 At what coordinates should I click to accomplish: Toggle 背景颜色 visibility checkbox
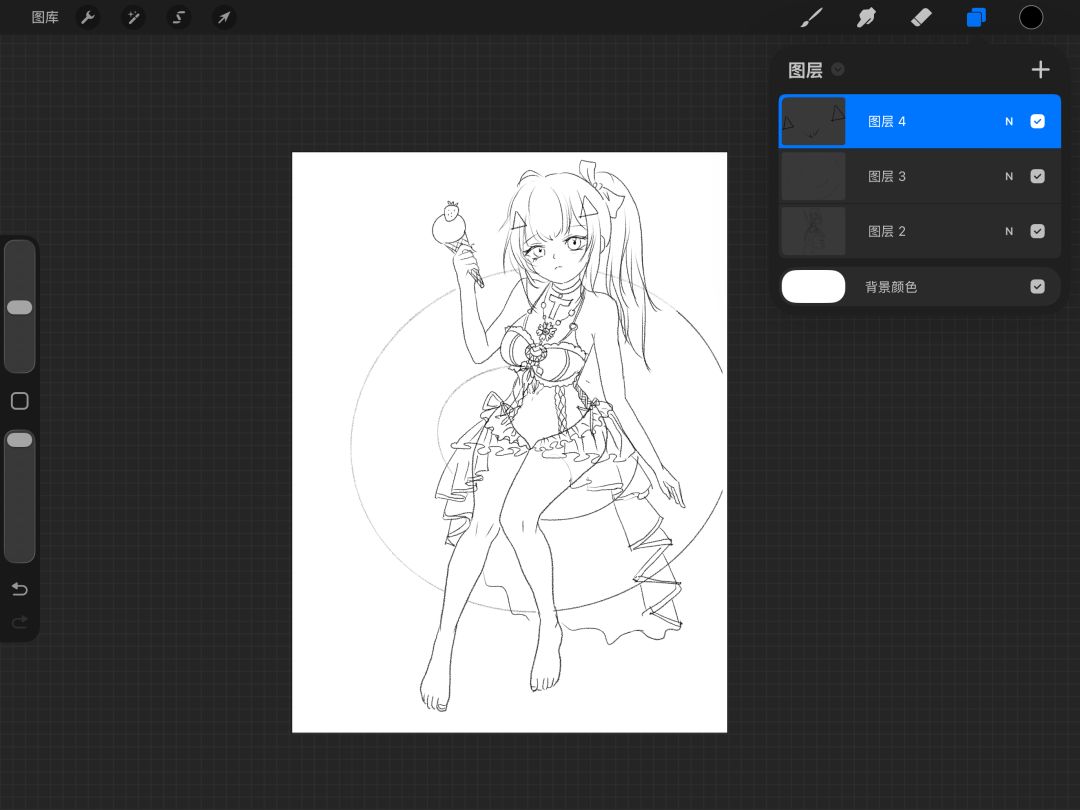(x=1037, y=287)
